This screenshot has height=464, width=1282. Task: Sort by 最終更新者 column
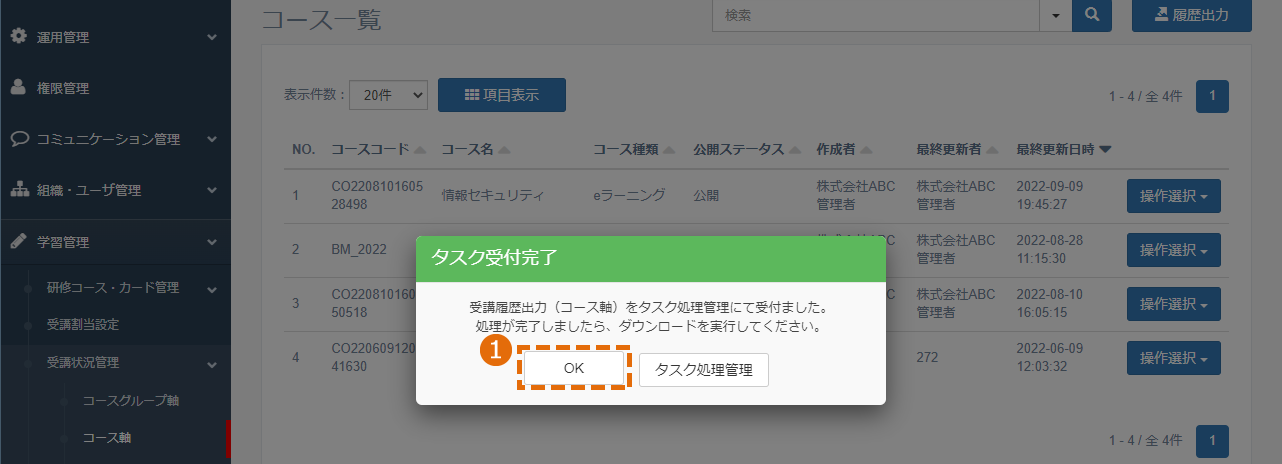(x=957, y=149)
